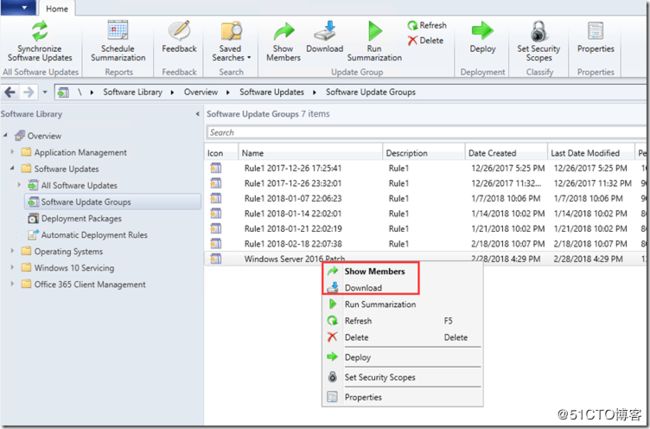Go back with the navigation arrow

pyautogui.click(x=10, y=92)
